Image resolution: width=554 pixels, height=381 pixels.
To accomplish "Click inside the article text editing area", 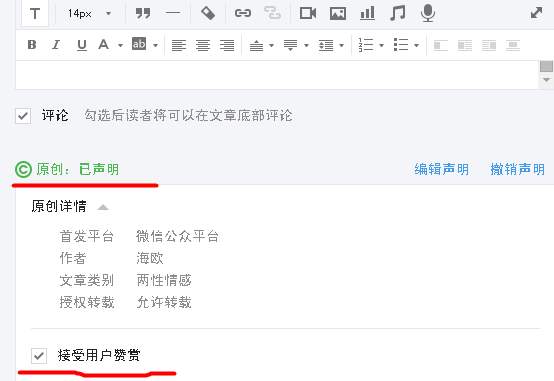I will pyautogui.click(x=277, y=75).
